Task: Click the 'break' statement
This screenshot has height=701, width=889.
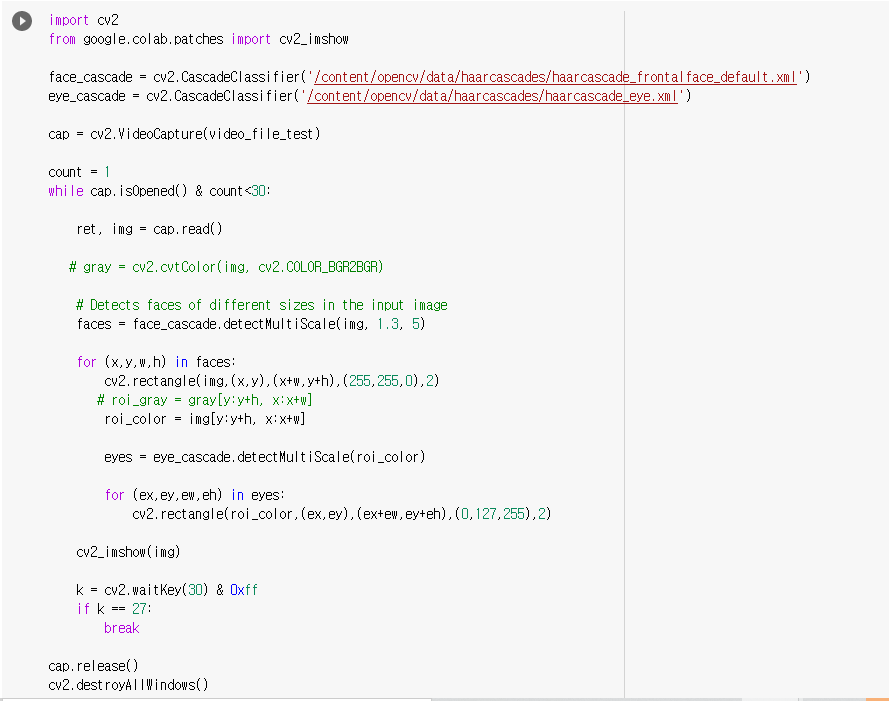Action: [x=121, y=628]
